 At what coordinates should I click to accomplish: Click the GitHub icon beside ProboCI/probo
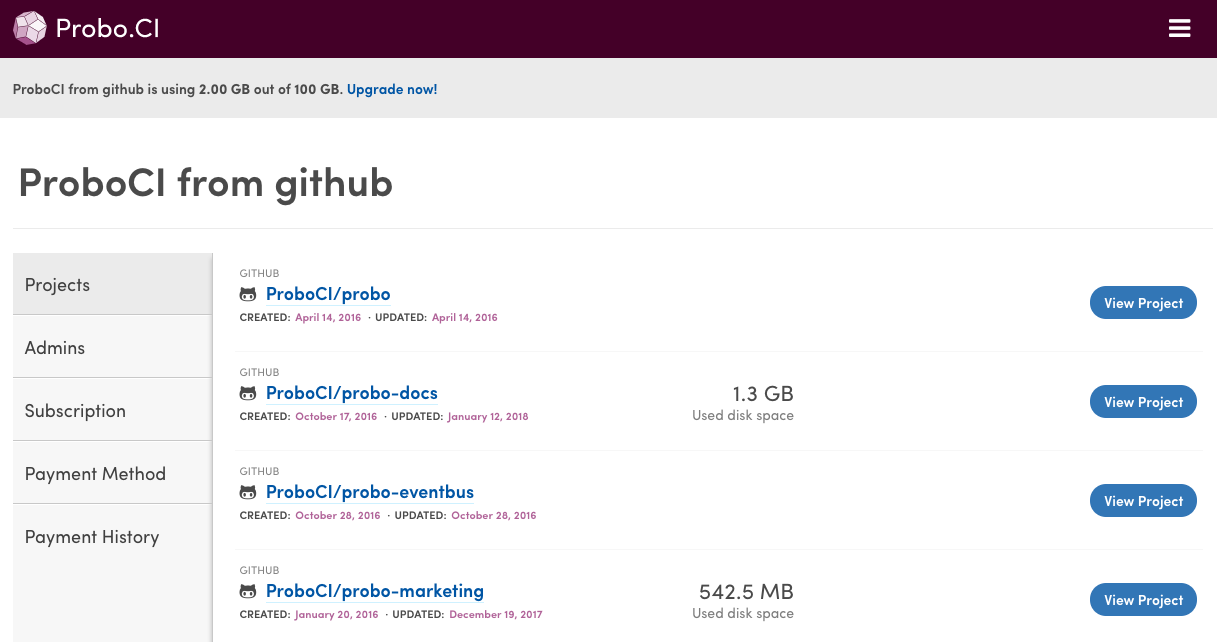pos(248,294)
